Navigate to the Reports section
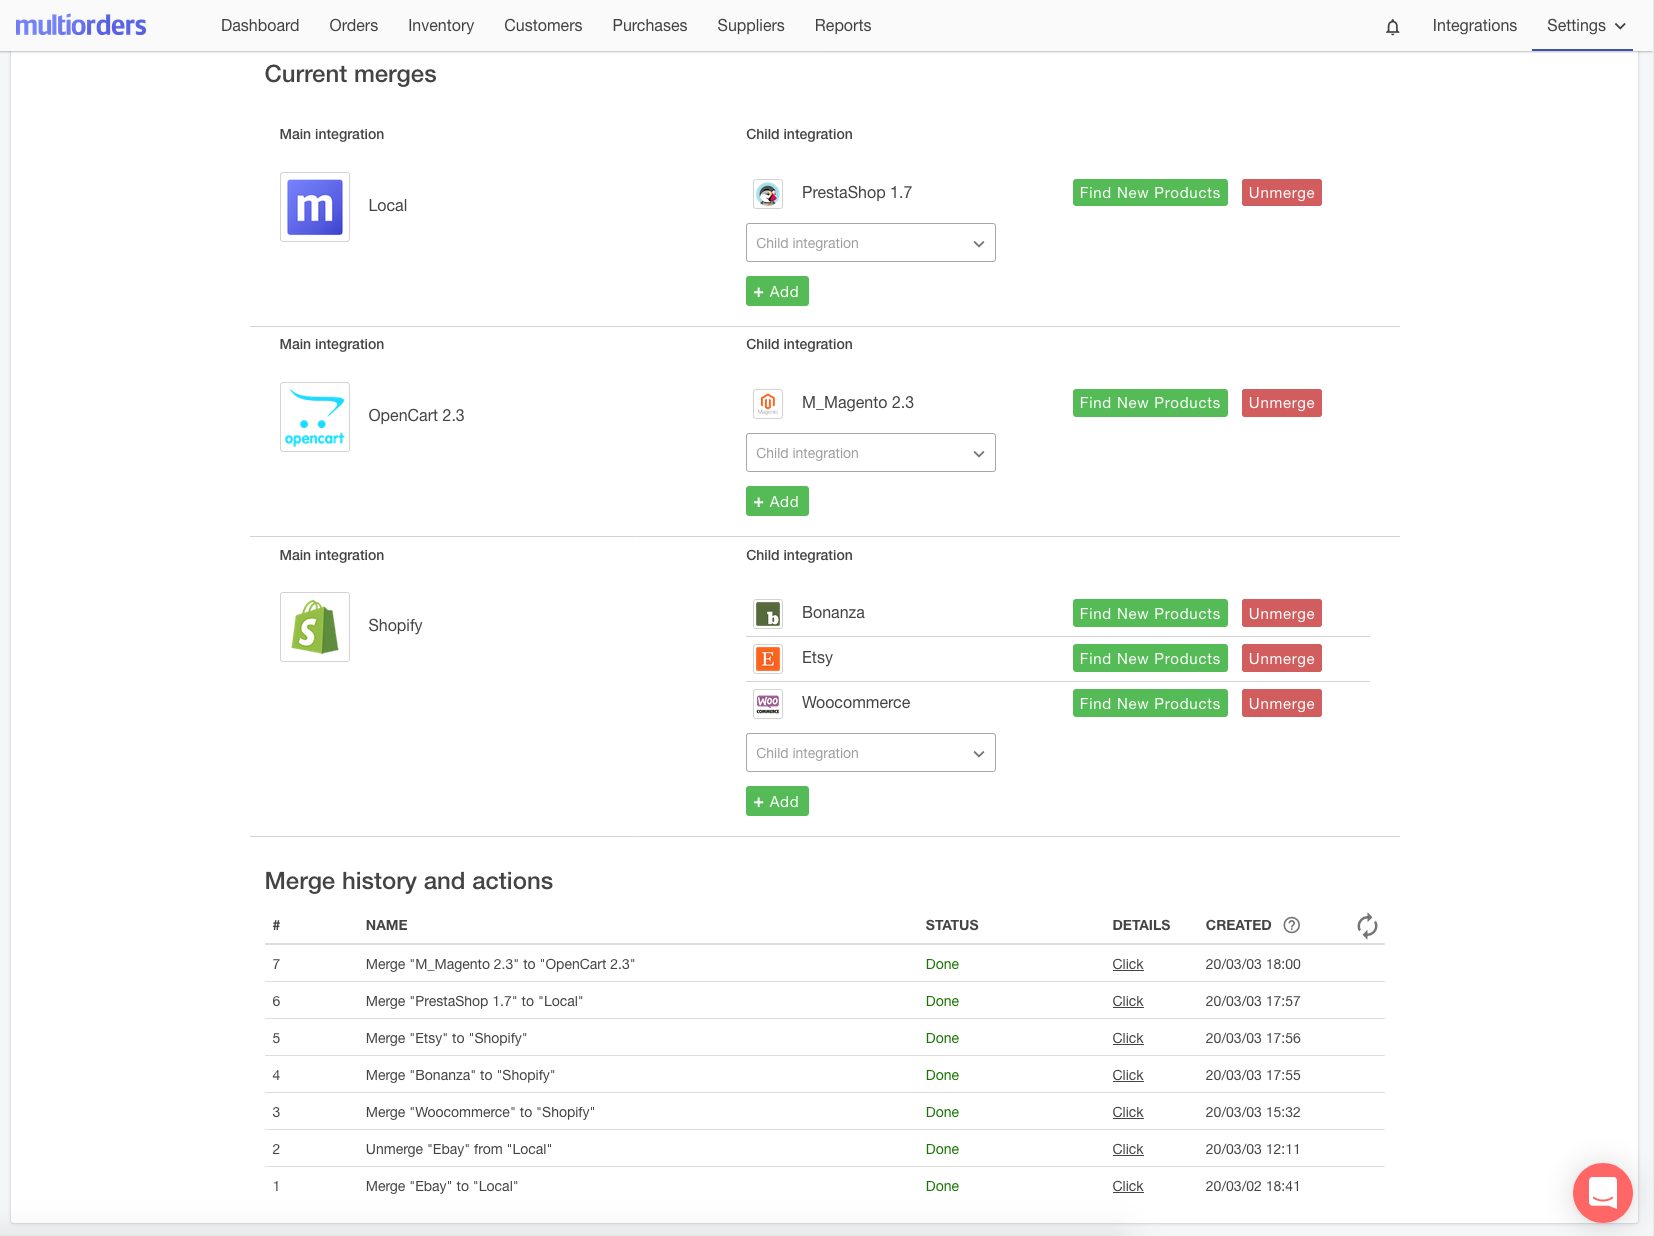The image size is (1654, 1236). click(842, 26)
